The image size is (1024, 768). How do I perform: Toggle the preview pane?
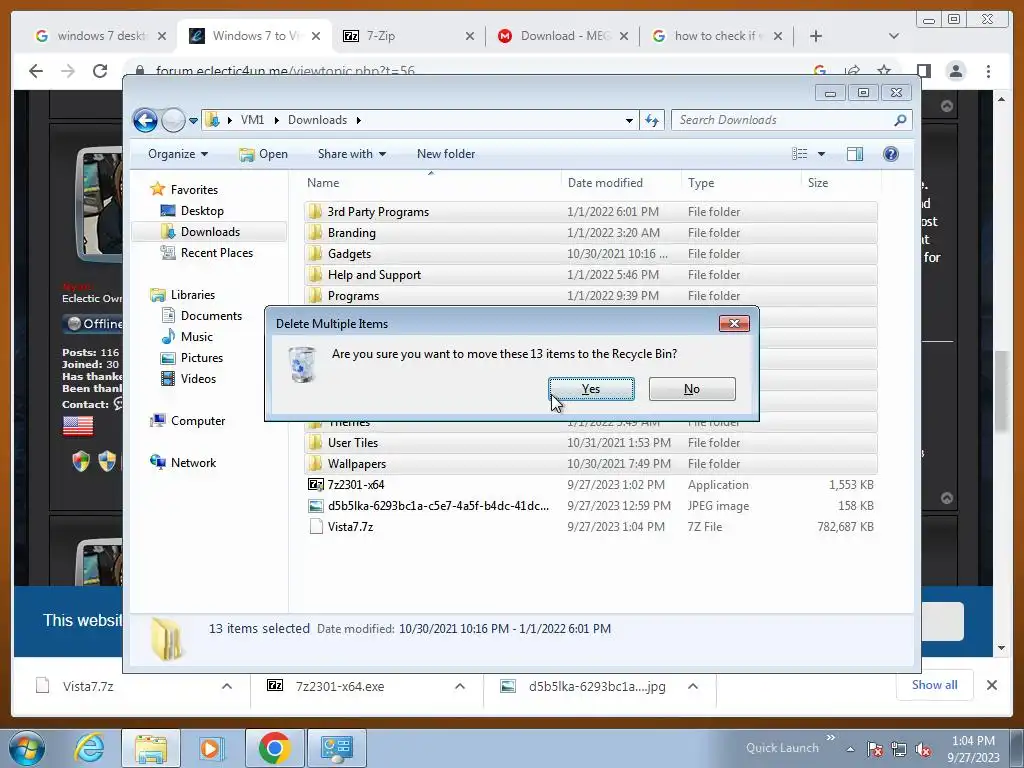point(855,154)
